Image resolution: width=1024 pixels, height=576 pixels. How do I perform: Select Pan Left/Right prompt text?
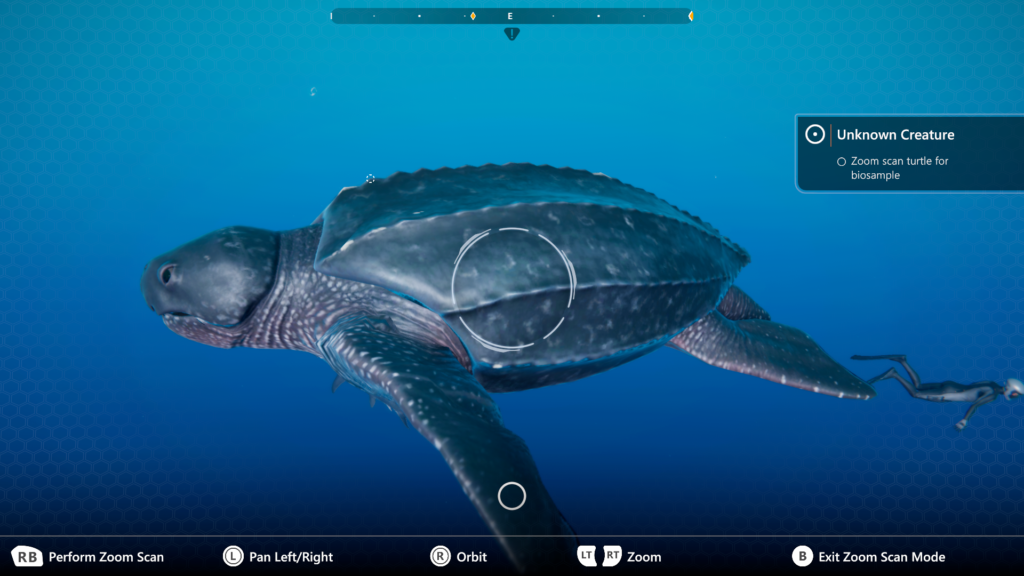[x=291, y=557]
